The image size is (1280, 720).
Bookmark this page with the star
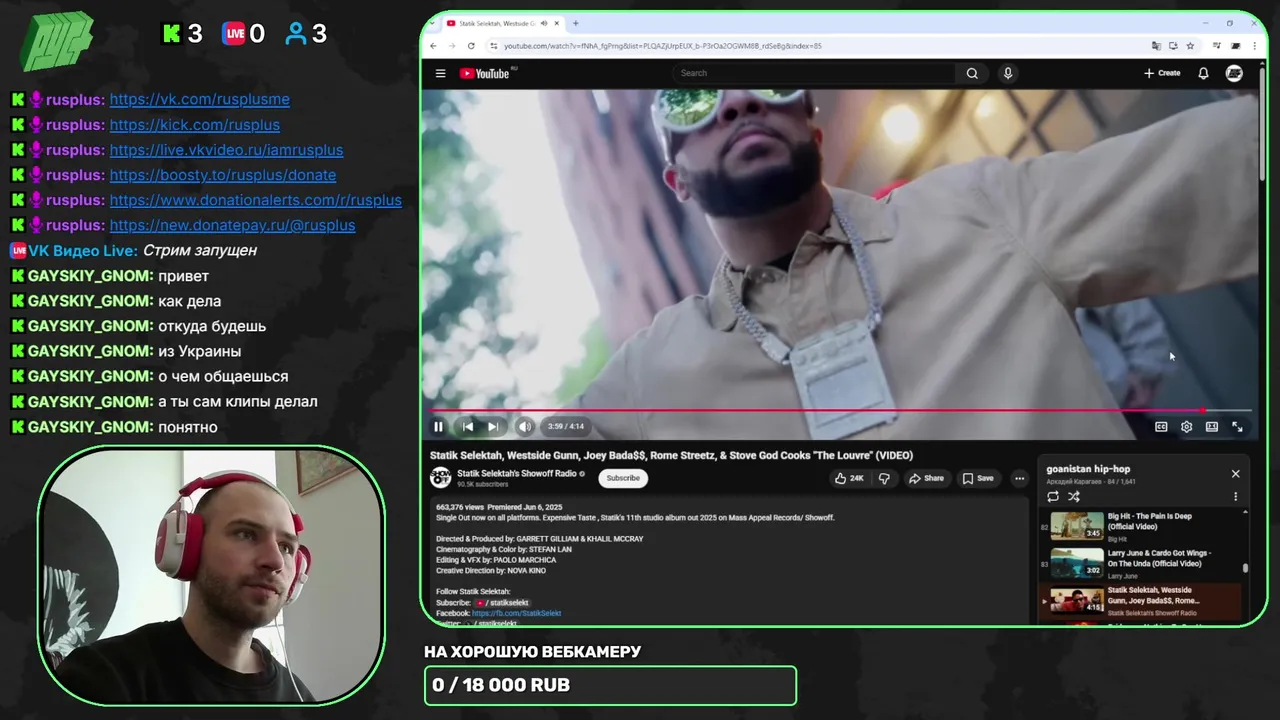(x=1190, y=46)
